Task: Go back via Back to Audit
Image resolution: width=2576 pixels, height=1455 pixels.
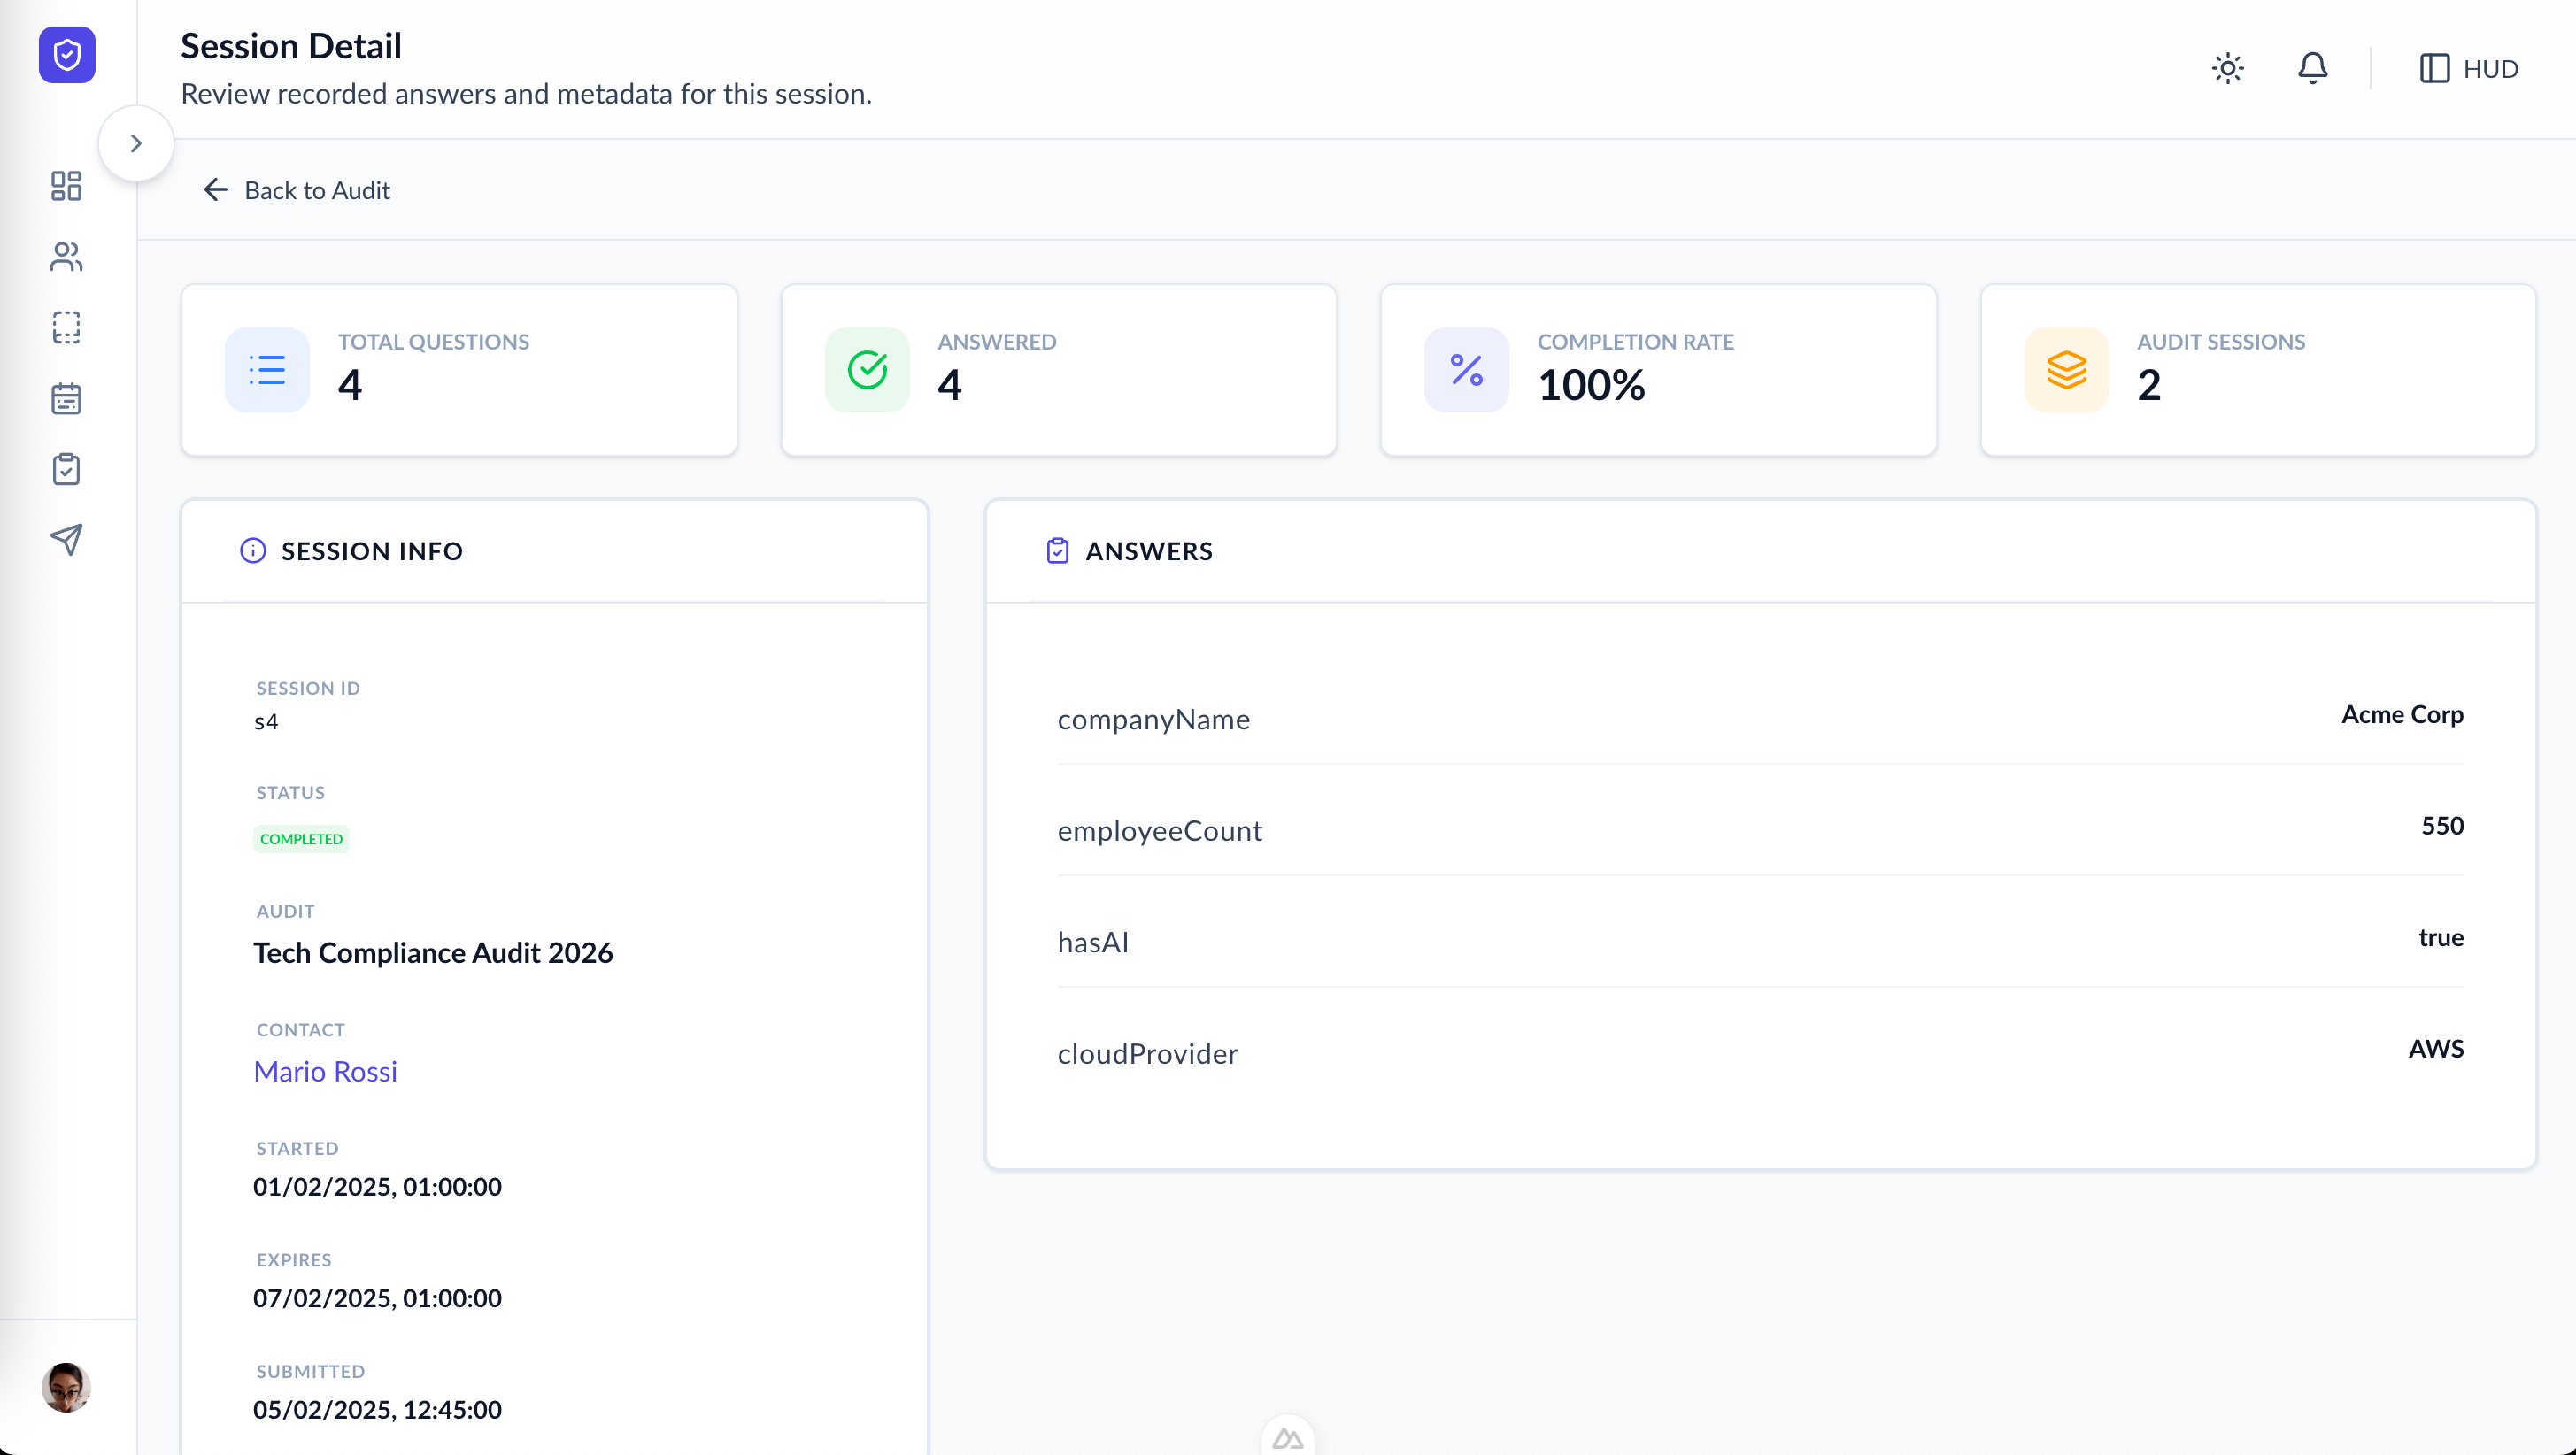Action: pos(297,190)
